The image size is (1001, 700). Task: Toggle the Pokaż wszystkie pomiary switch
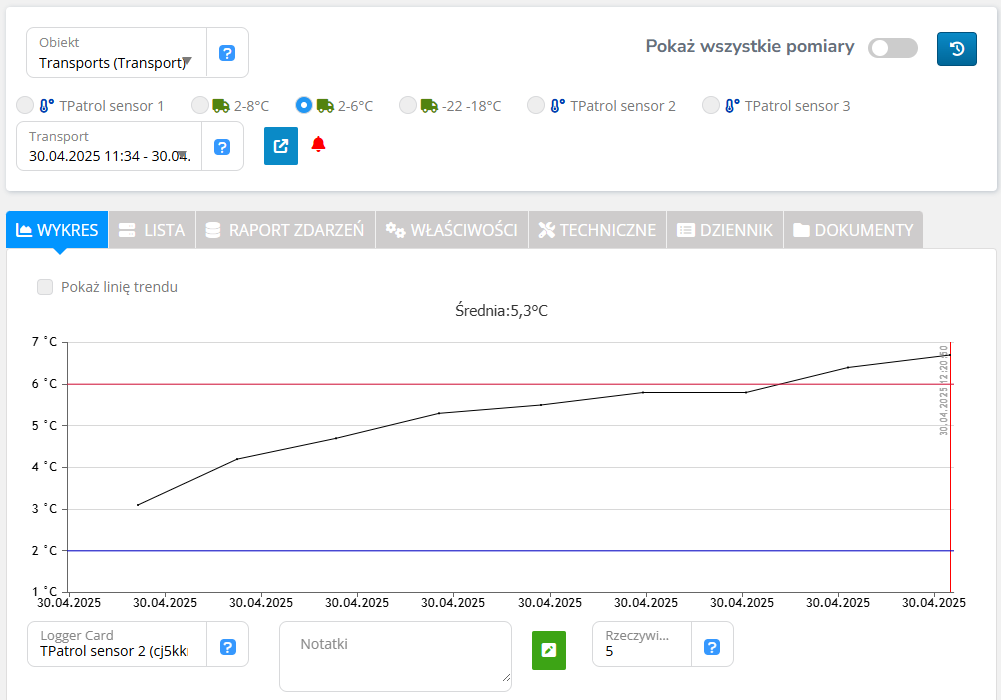pos(892,48)
